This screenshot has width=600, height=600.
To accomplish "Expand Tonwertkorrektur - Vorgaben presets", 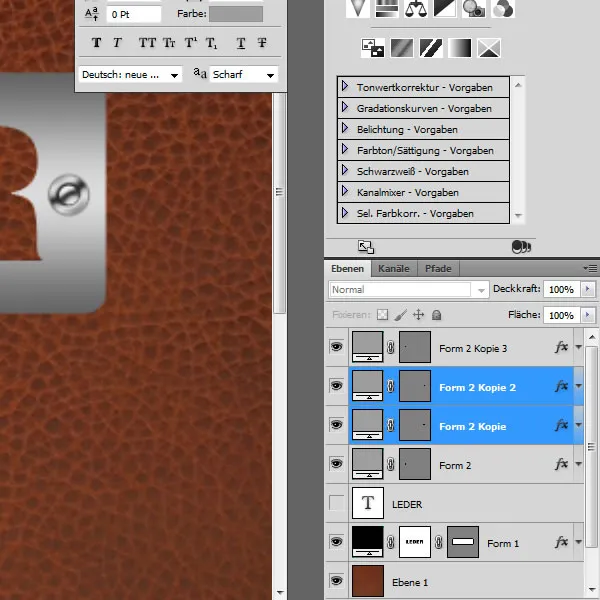I will click(x=345, y=87).
